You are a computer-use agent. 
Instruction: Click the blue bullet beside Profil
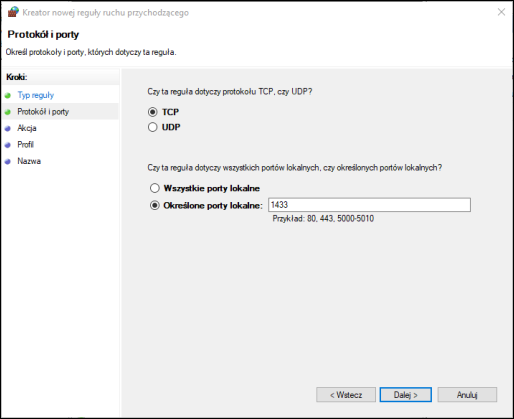click(8, 145)
